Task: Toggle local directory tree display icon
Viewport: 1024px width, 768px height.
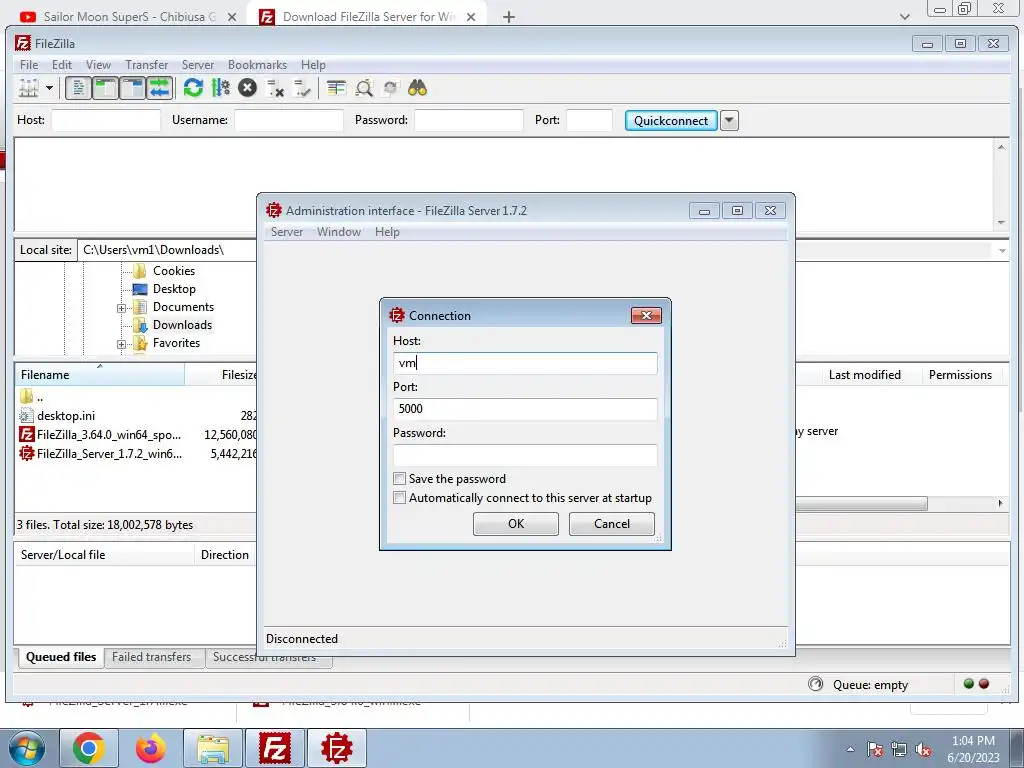Action: click(x=105, y=88)
